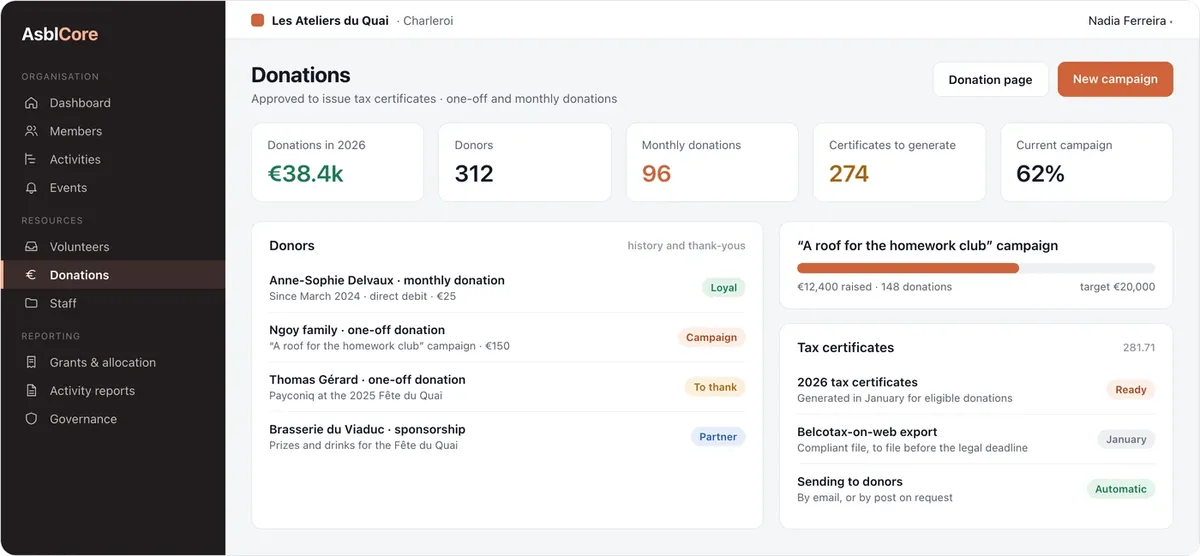This screenshot has width=1200, height=556.
Task: Click the Ready status badge
Action: (1131, 390)
